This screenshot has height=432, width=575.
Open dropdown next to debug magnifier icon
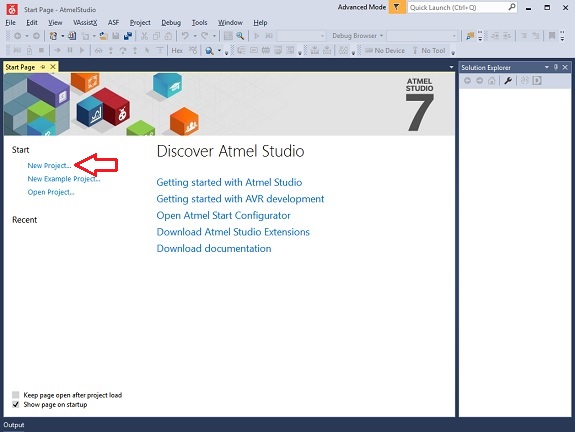click(x=219, y=51)
